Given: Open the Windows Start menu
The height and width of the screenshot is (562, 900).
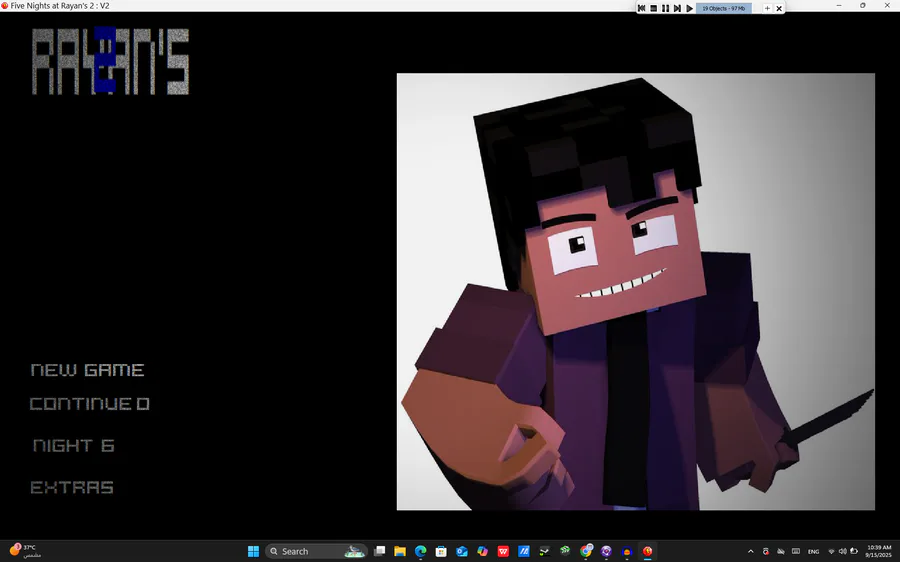Looking at the screenshot, I should [x=253, y=551].
